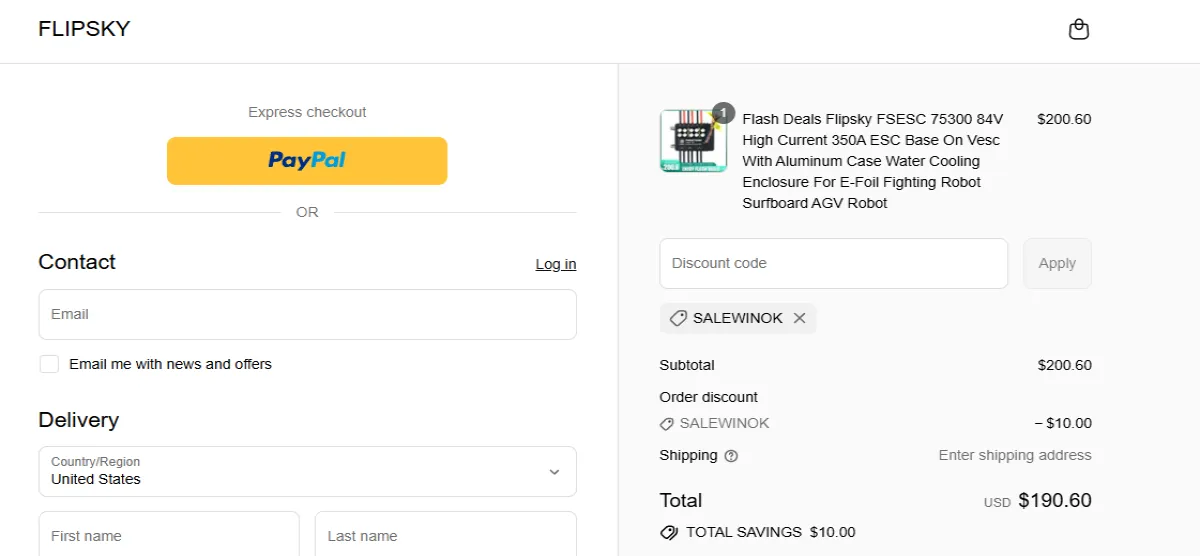Viewport: 1200px width, 556px height.
Task: Click the discount amount − $10.00
Action: coord(1063,423)
